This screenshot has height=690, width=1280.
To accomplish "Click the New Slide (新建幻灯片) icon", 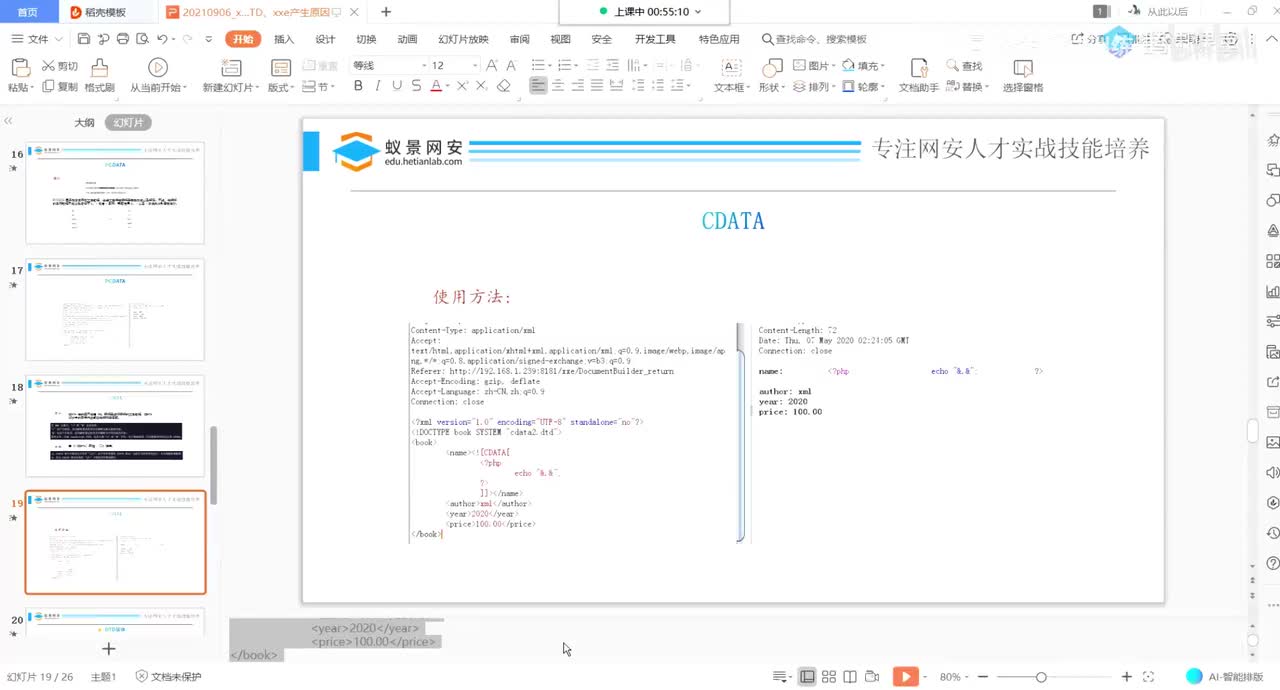I will (231, 68).
